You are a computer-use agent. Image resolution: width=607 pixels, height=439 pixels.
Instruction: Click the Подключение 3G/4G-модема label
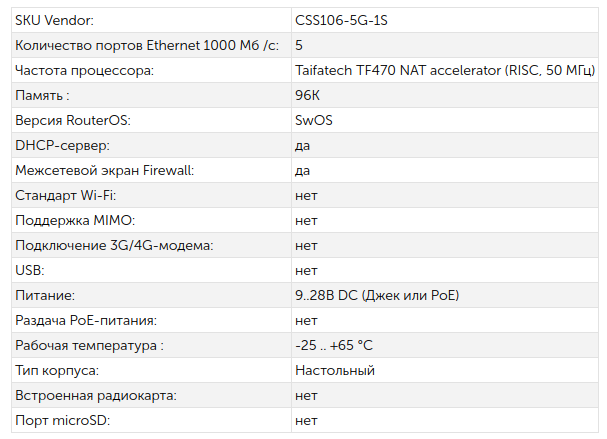(114, 245)
